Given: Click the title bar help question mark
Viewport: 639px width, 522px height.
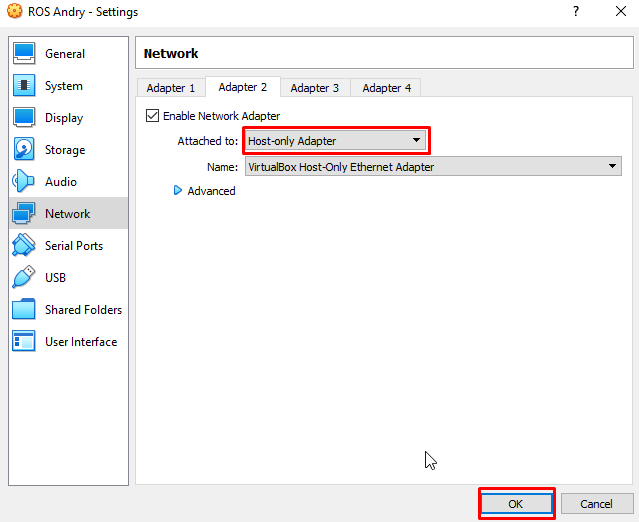Looking at the screenshot, I should [575, 12].
